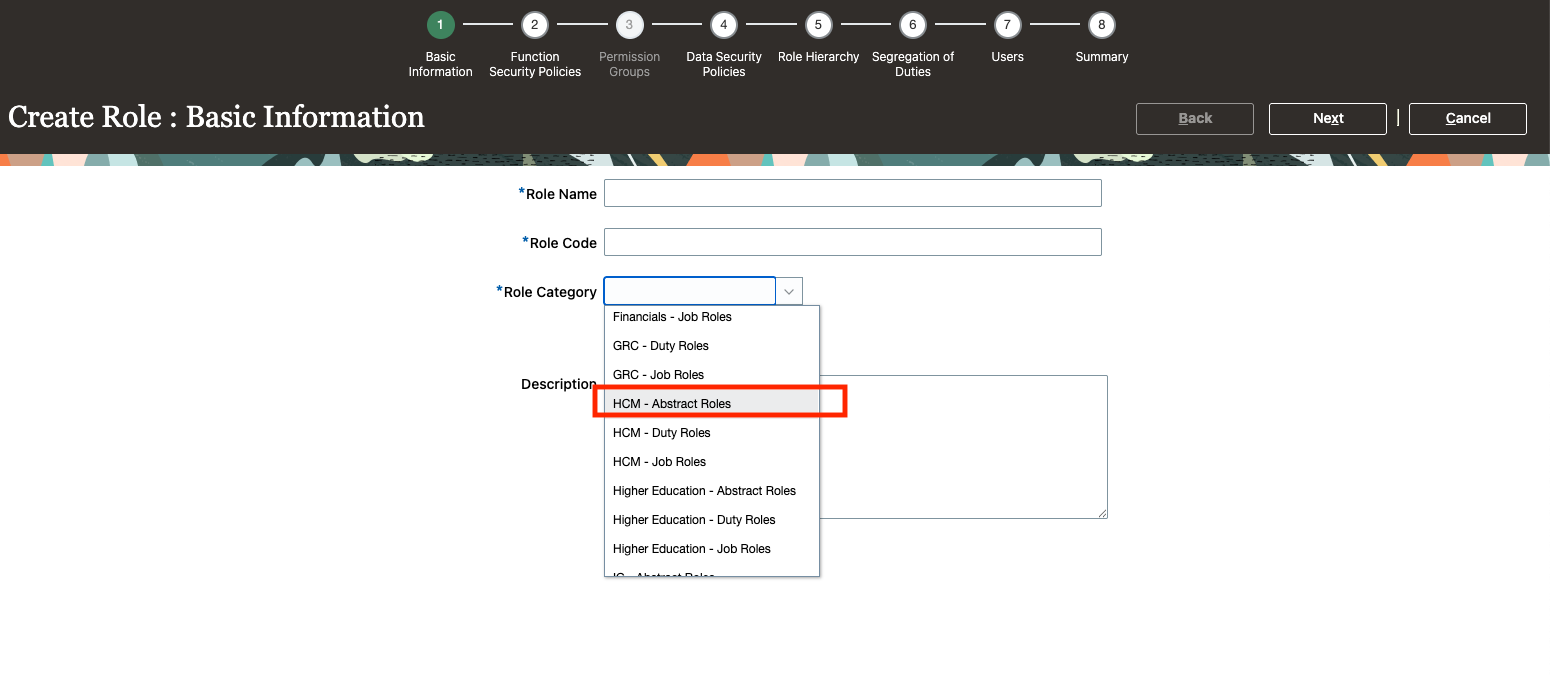The image size is (1550, 675).
Task: Choose Higher Education - Duty Roles
Action: (x=694, y=520)
